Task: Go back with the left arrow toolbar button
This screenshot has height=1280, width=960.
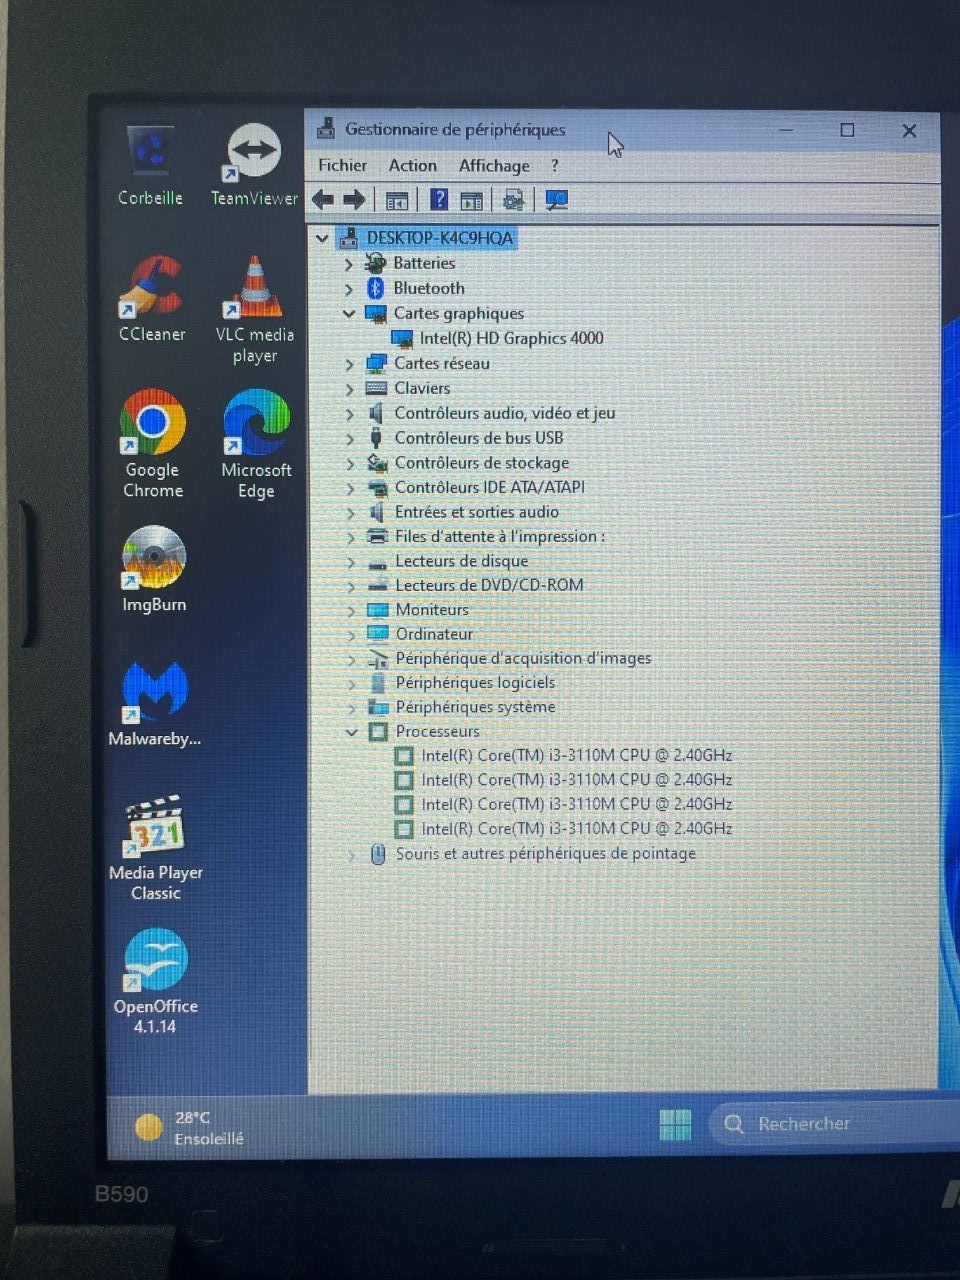Action: [x=322, y=200]
